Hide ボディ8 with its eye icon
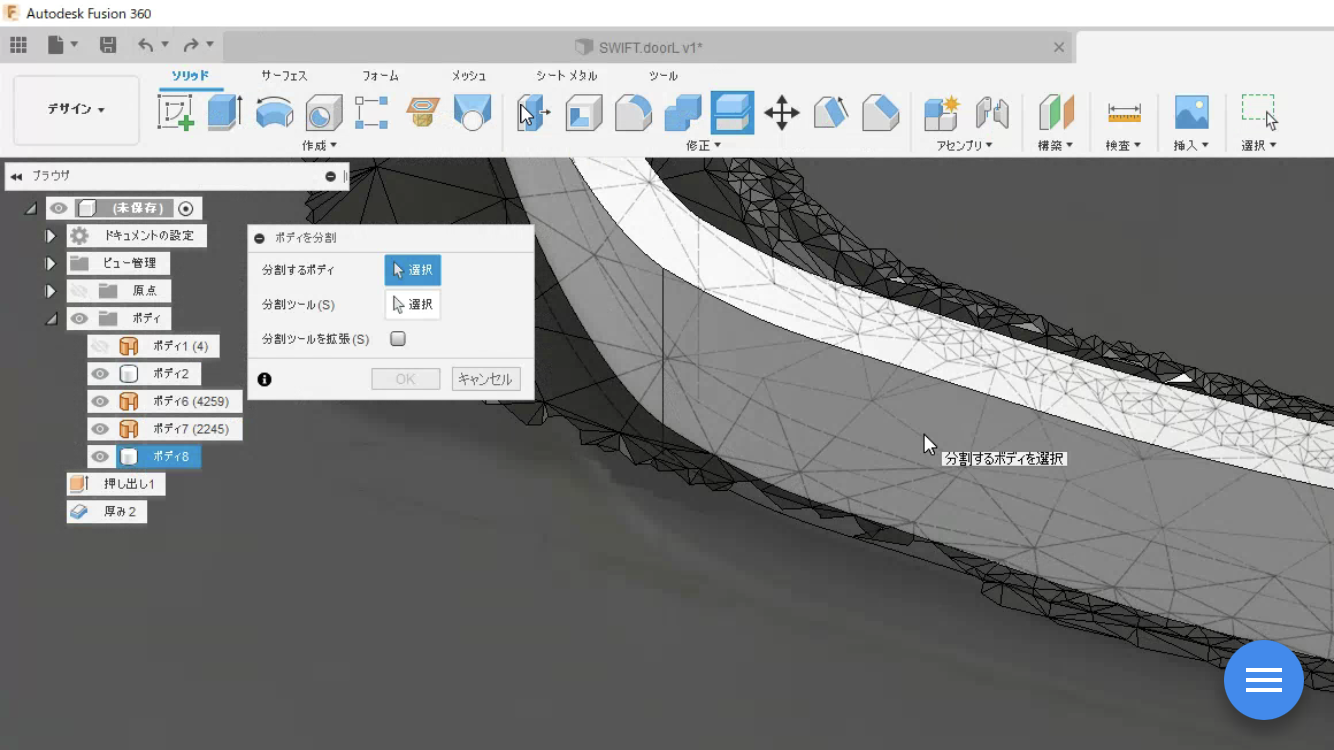The height and width of the screenshot is (750, 1334). click(100, 457)
